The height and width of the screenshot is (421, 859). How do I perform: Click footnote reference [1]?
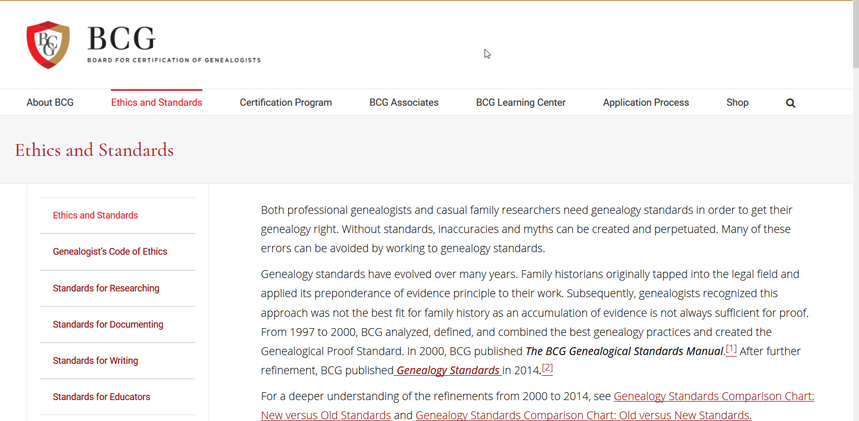point(731,350)
